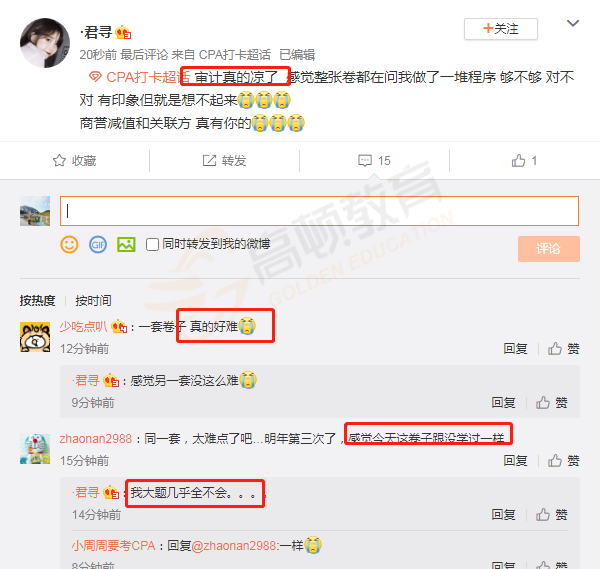Expand the post options chevron

click(x=572, y=23)
